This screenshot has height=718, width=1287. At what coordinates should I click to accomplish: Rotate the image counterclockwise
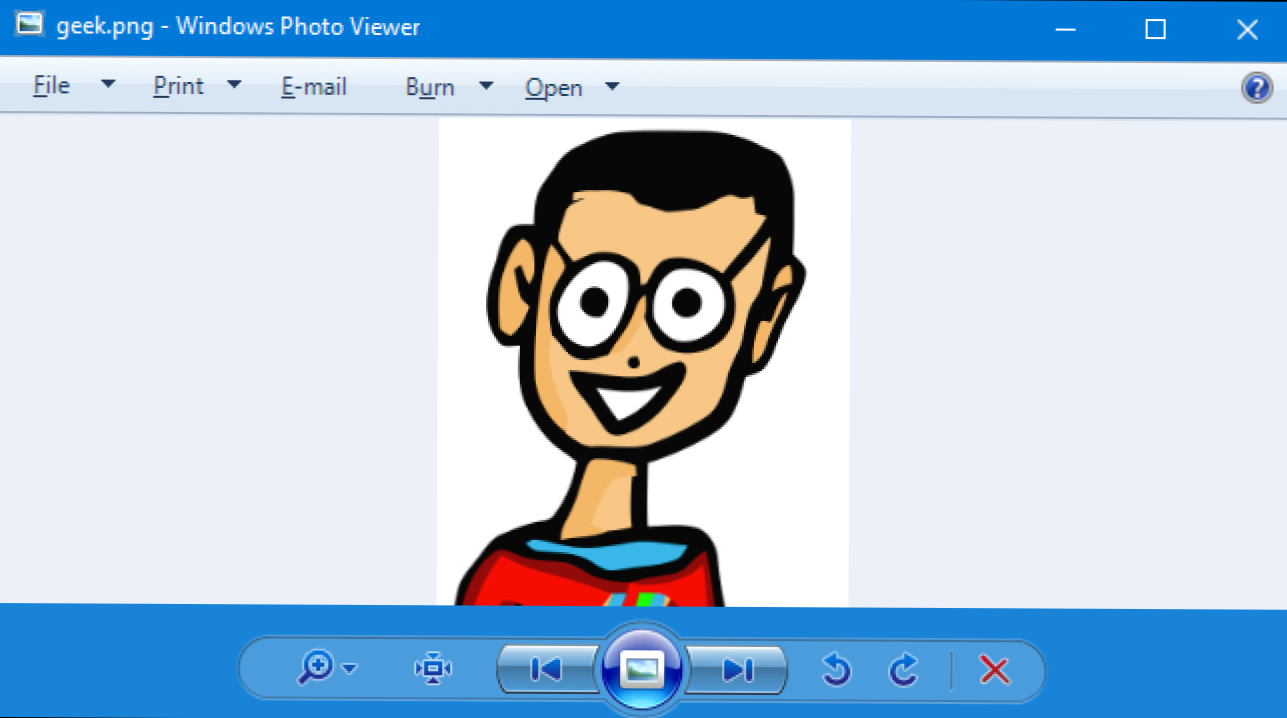[x=836, y=669]
